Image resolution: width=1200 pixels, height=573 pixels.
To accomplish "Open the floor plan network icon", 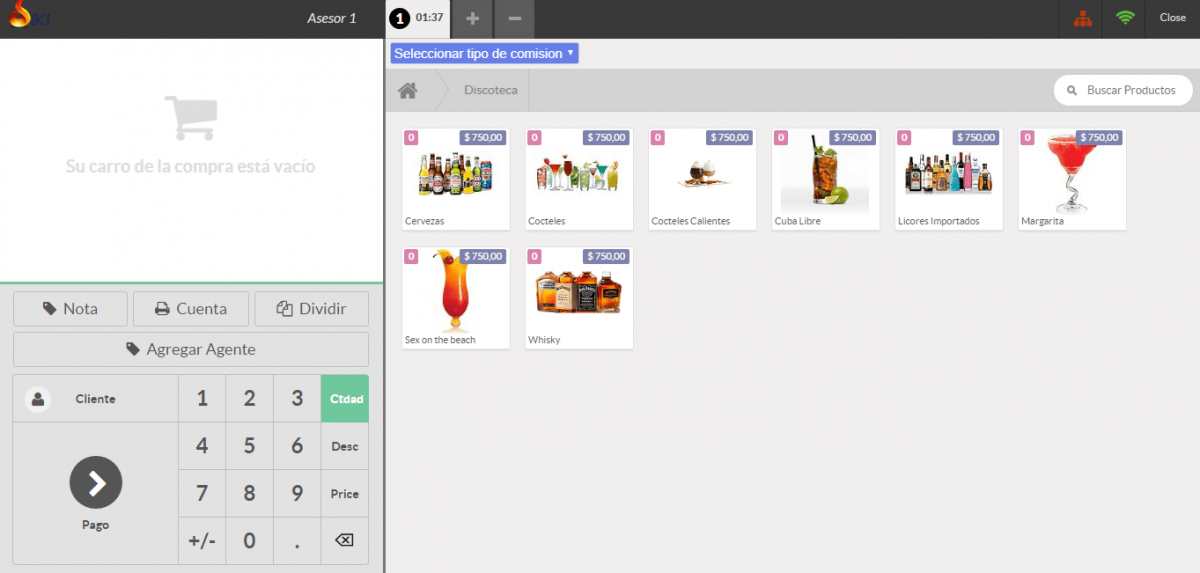I will coord(1083,18).
